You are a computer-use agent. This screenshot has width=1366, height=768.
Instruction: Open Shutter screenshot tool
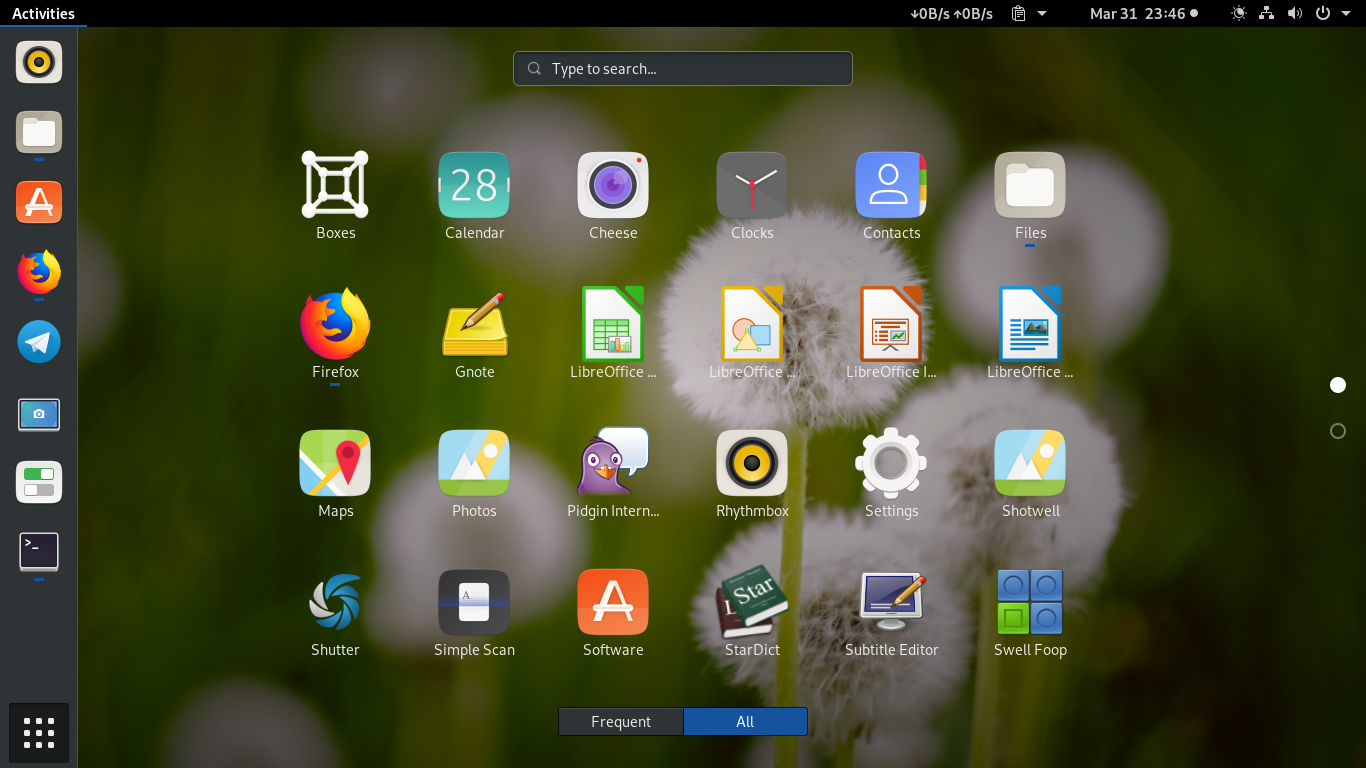coord(335,602)
